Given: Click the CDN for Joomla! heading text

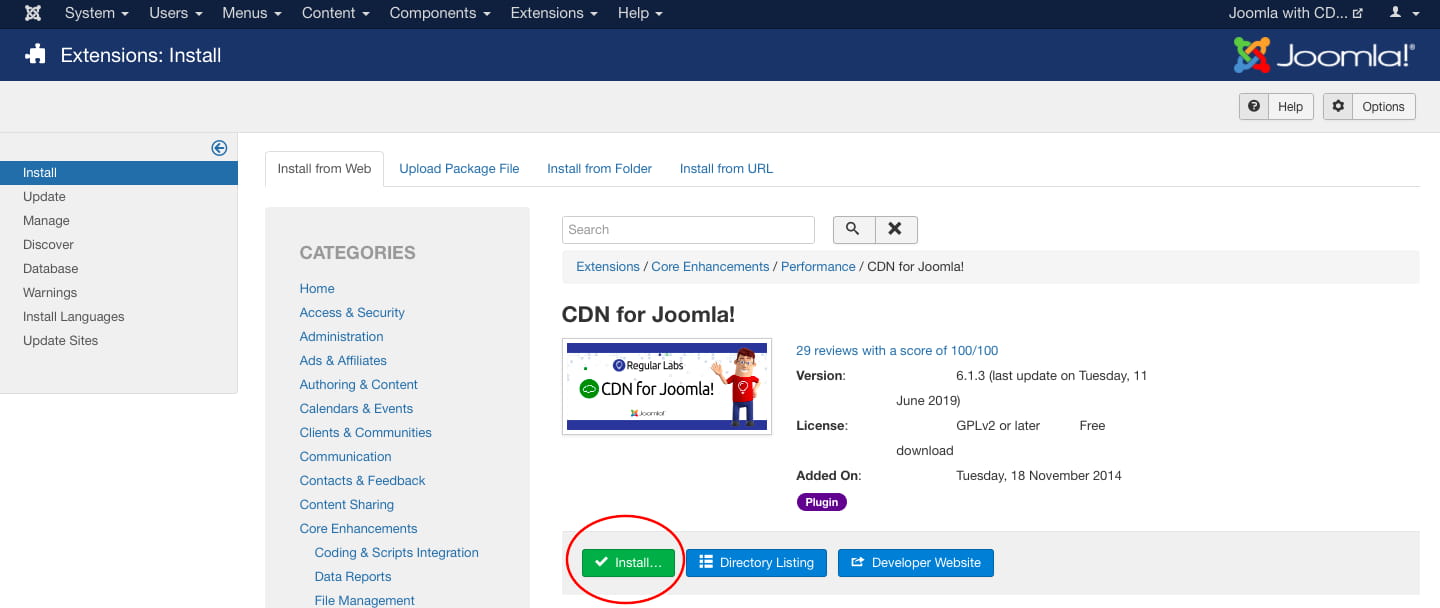Looking at the screenshot, I should pyautogui.click(x=649, y=314).
